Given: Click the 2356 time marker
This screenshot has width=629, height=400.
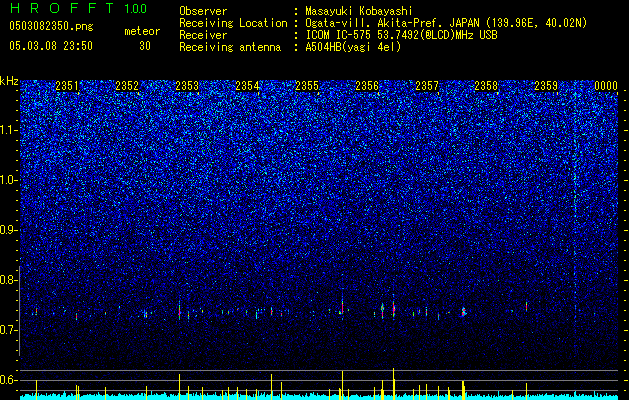Looking at the screenshot, I should coord(367,86).
